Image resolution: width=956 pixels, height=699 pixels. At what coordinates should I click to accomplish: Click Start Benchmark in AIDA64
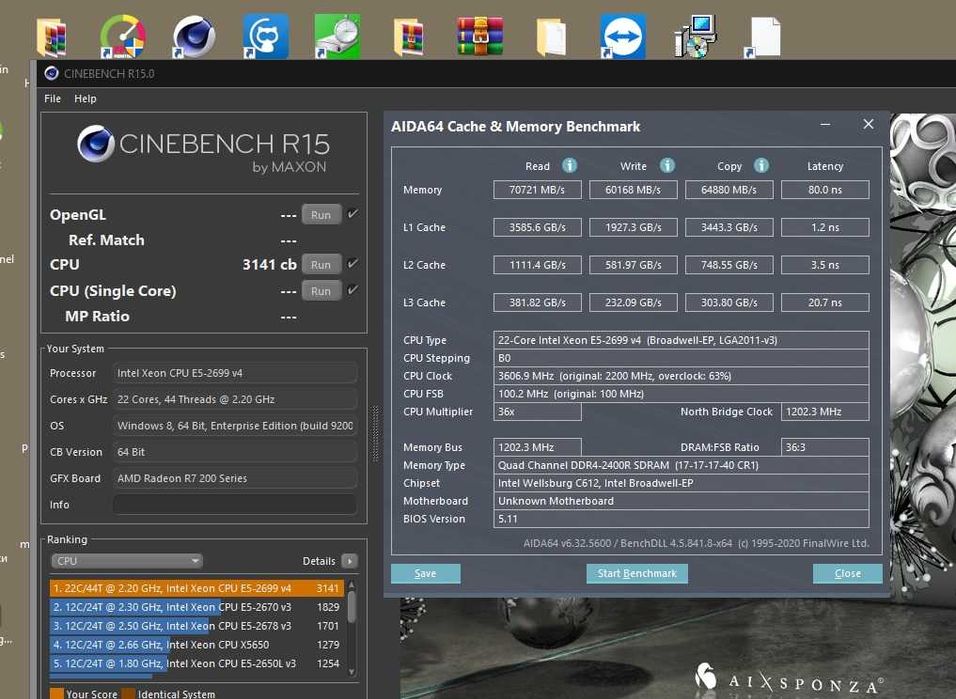tap(637, 573)
